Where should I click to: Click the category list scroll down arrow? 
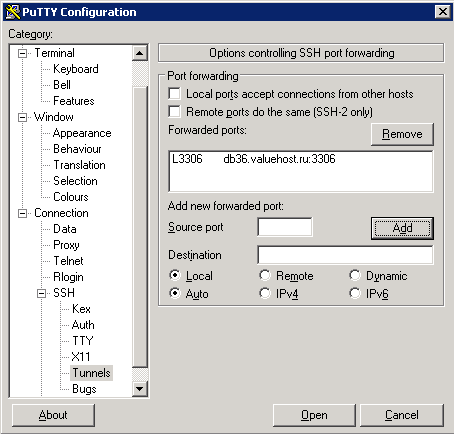pos(140,388)
